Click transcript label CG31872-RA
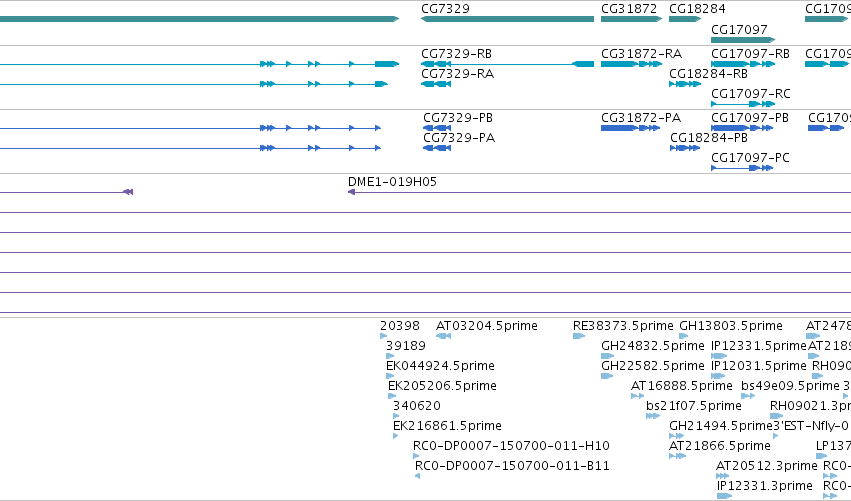Viewport: 851px width, 501px height. [x=642, y=54]
